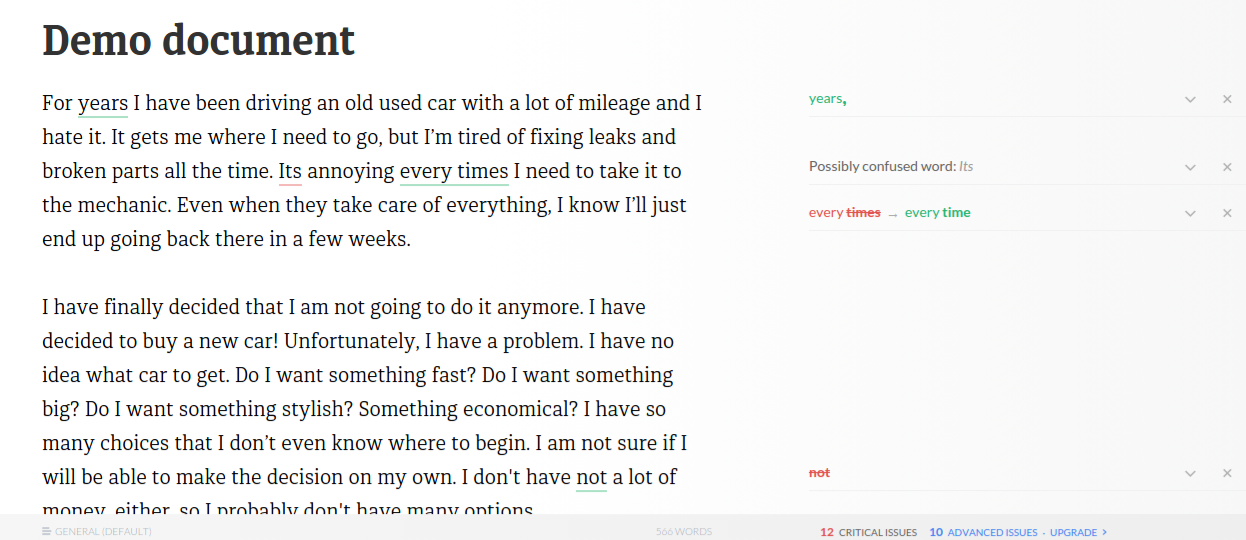1246x540 pixels.
Task: Expand the "not" suggestion card chevron
Action: [1190, 473]
